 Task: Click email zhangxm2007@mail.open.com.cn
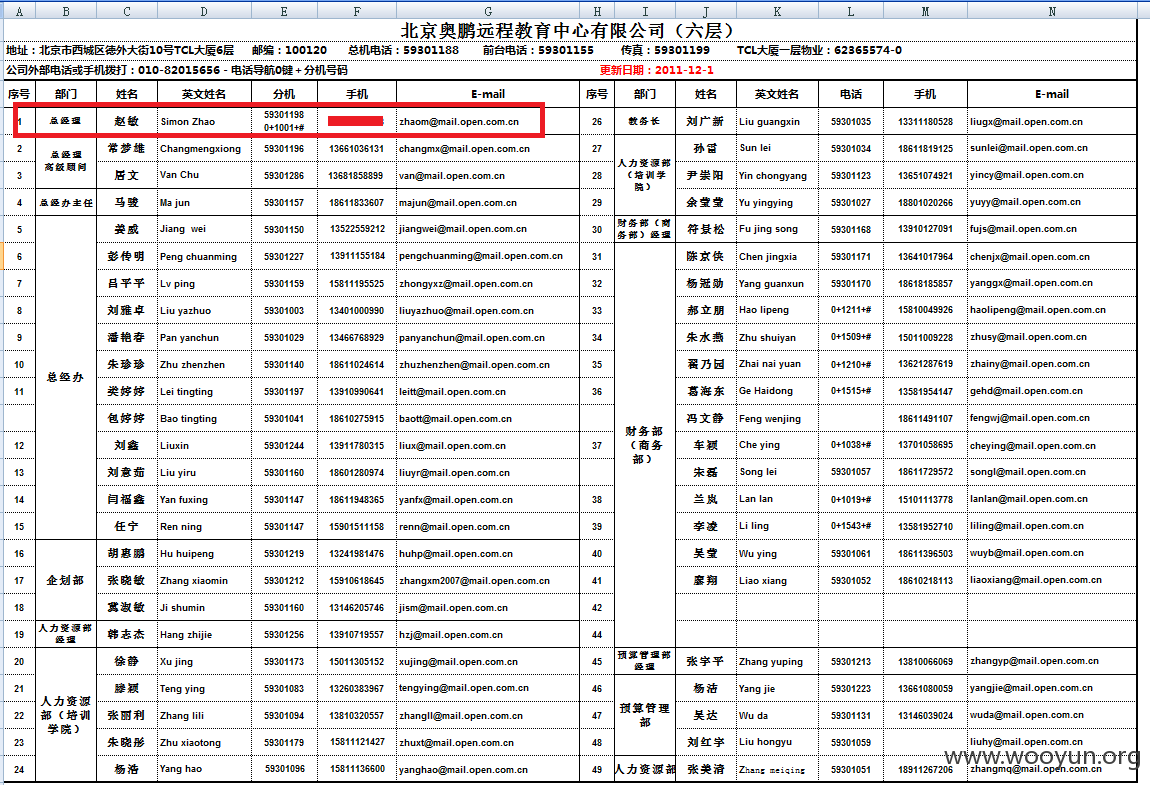(x=474, y=580)
